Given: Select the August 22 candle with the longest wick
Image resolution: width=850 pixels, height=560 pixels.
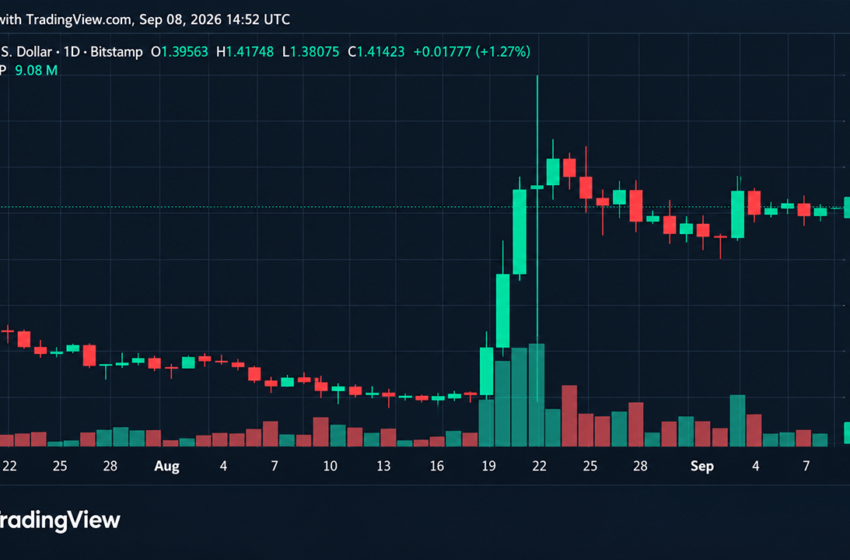Looking at the screenshot, I should [537, 187].
